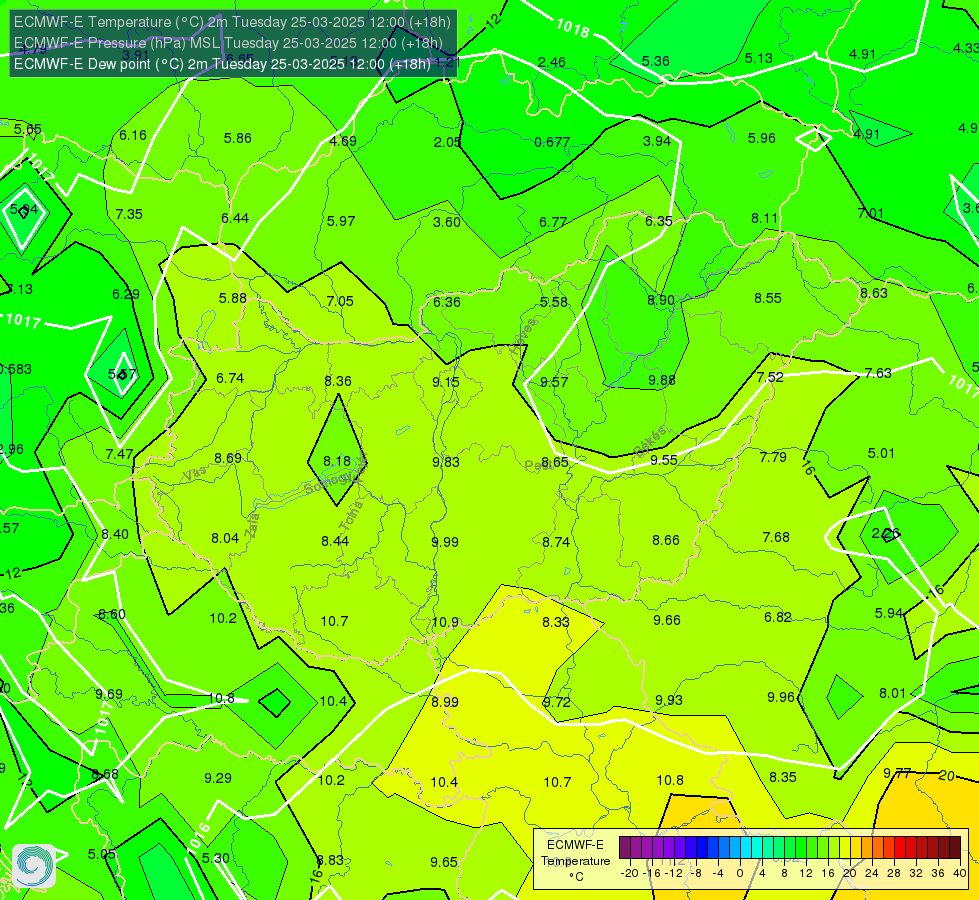Click the 7.68 dew point value
Viewport: 979px width, 900px height.
click(776, 537)
